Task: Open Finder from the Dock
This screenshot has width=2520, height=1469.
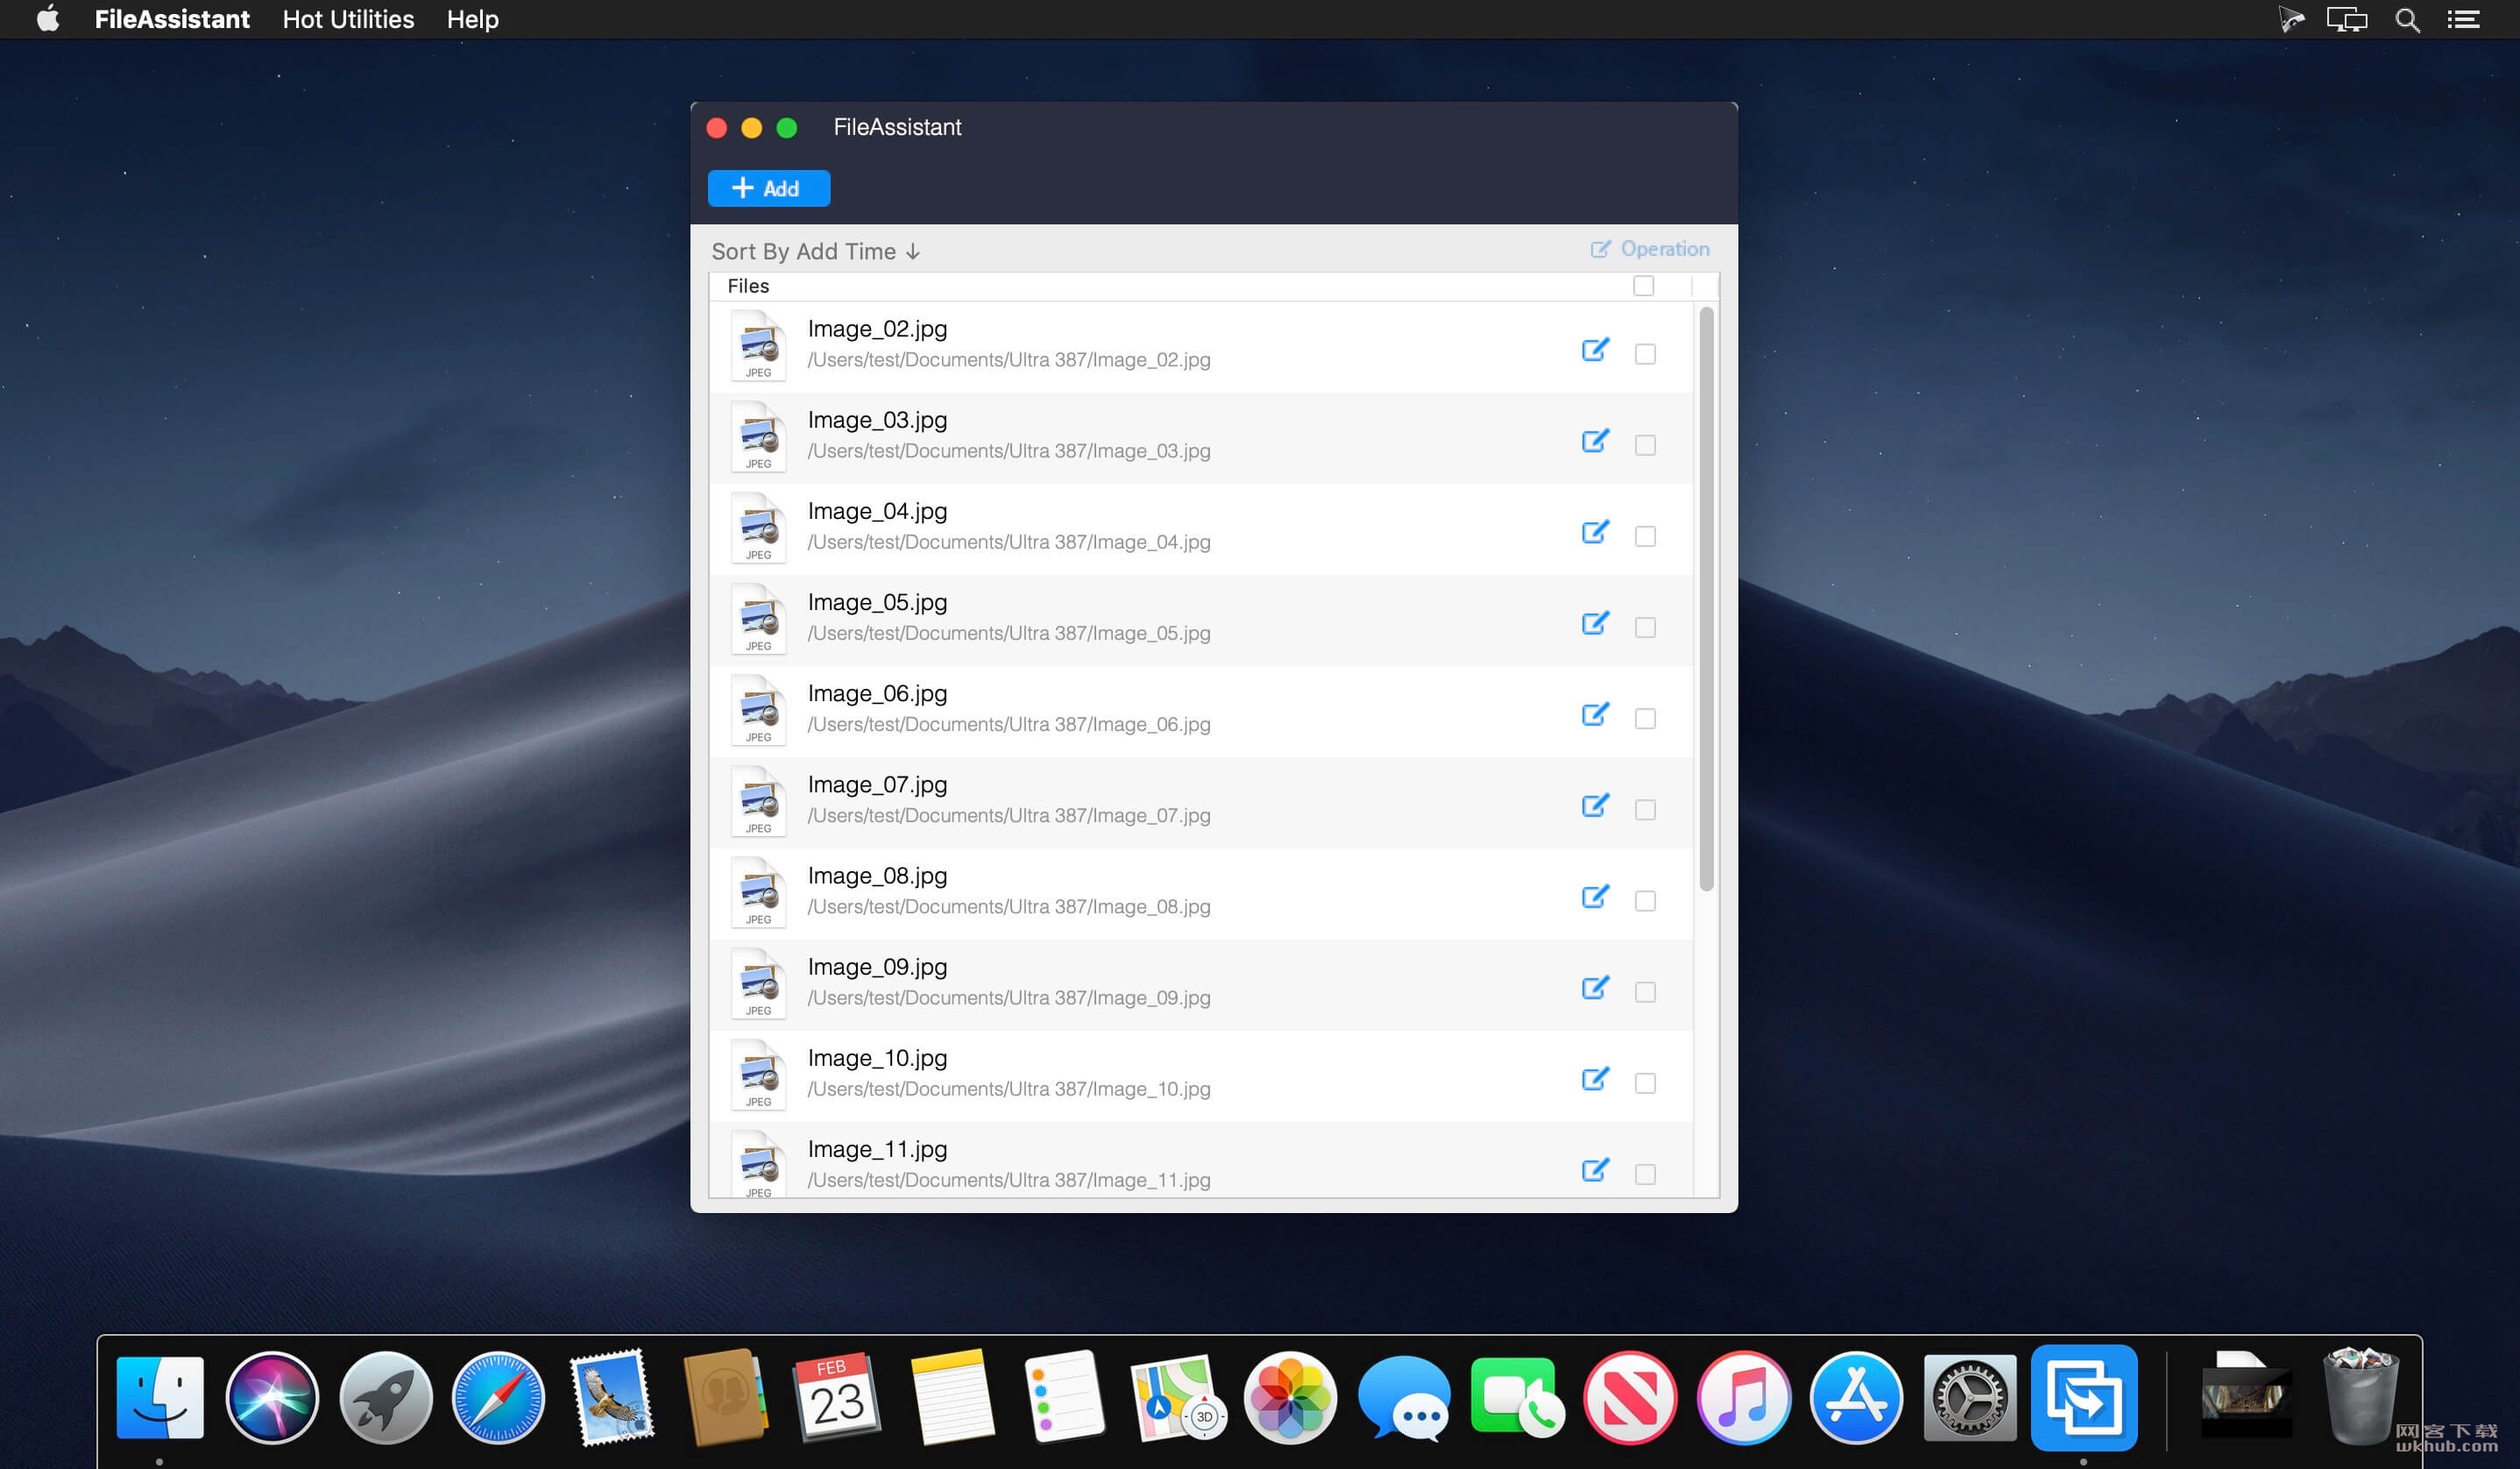Action: click(x=160, y=1397)
